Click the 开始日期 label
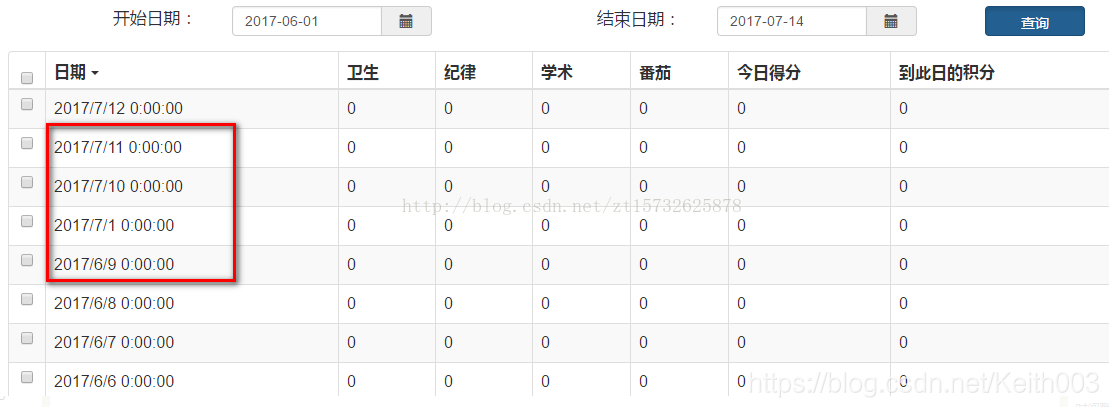Image resolution: width=1109 pixels, height=407 pixels. click(153, 19)
